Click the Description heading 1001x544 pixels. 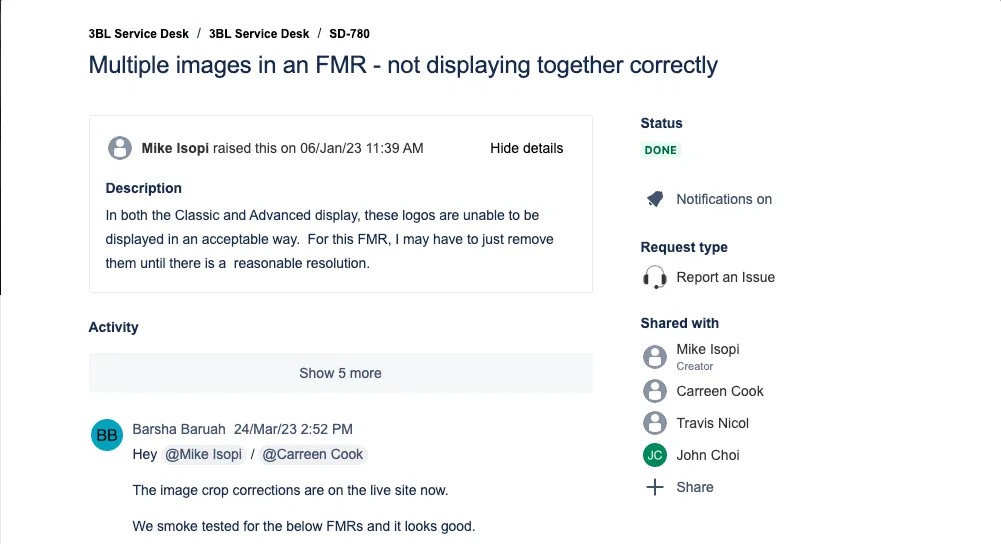144,188
